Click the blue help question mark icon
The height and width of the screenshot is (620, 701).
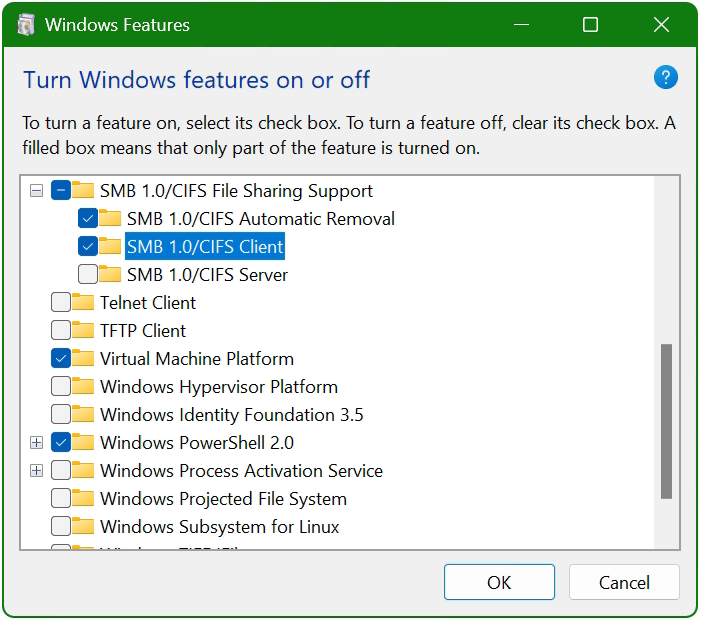(665, 78)
